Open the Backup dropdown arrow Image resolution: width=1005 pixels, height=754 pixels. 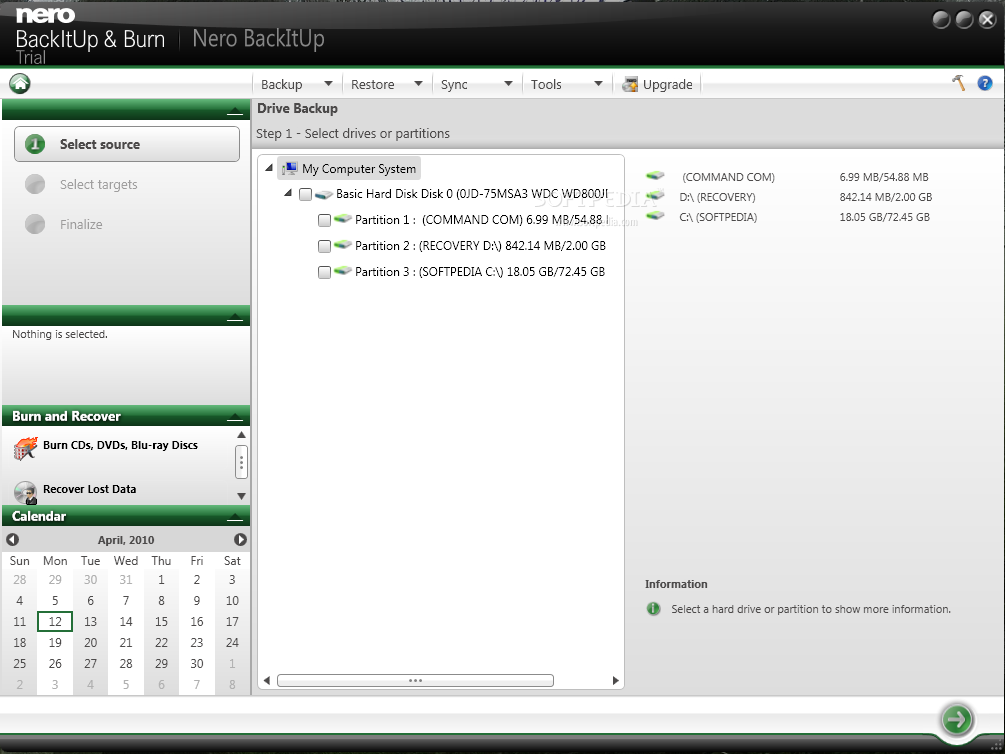point(328,83)
